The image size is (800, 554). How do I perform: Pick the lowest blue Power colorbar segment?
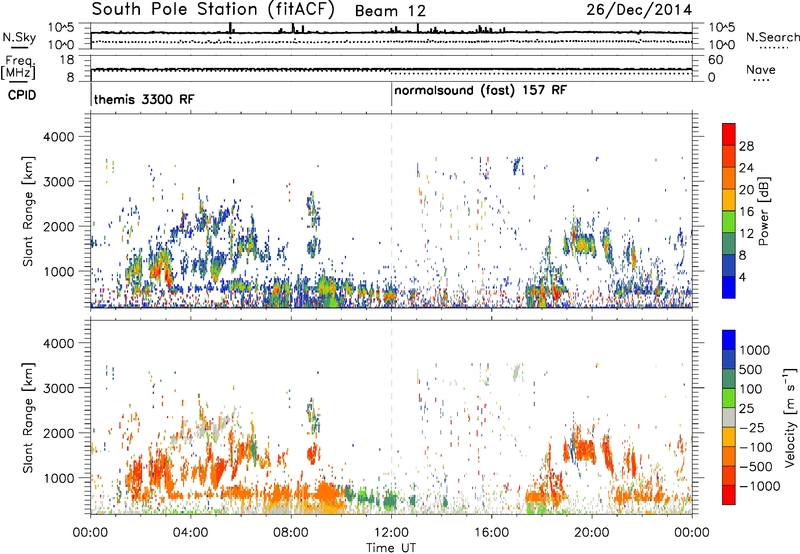729,287
